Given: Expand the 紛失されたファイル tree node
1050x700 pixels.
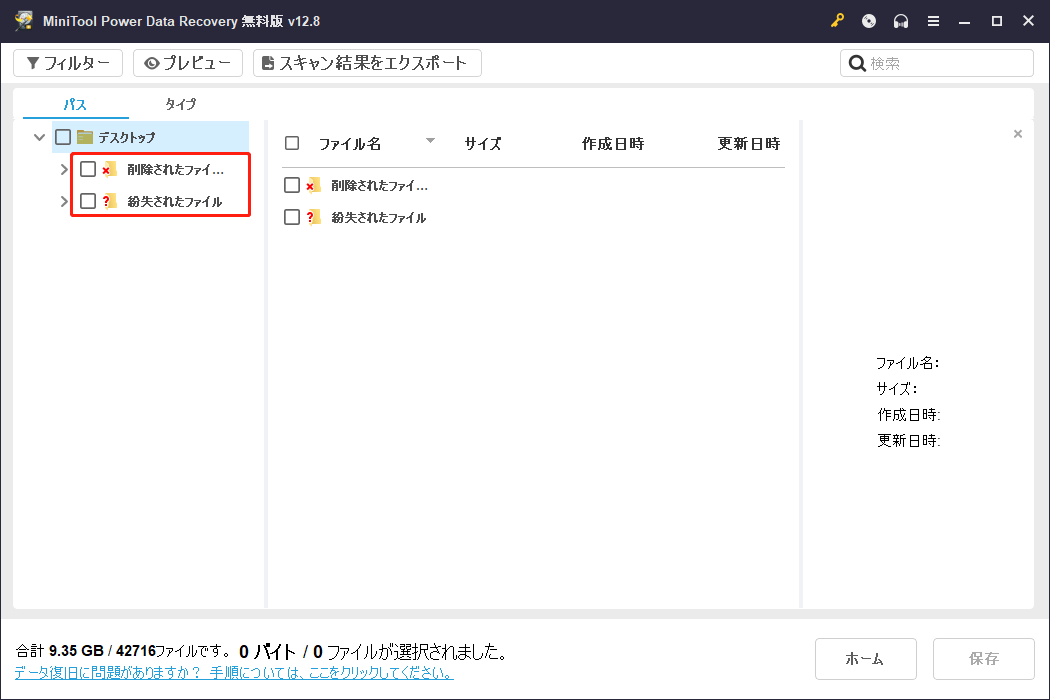Looking at the screenshot, I should point(64,201).
